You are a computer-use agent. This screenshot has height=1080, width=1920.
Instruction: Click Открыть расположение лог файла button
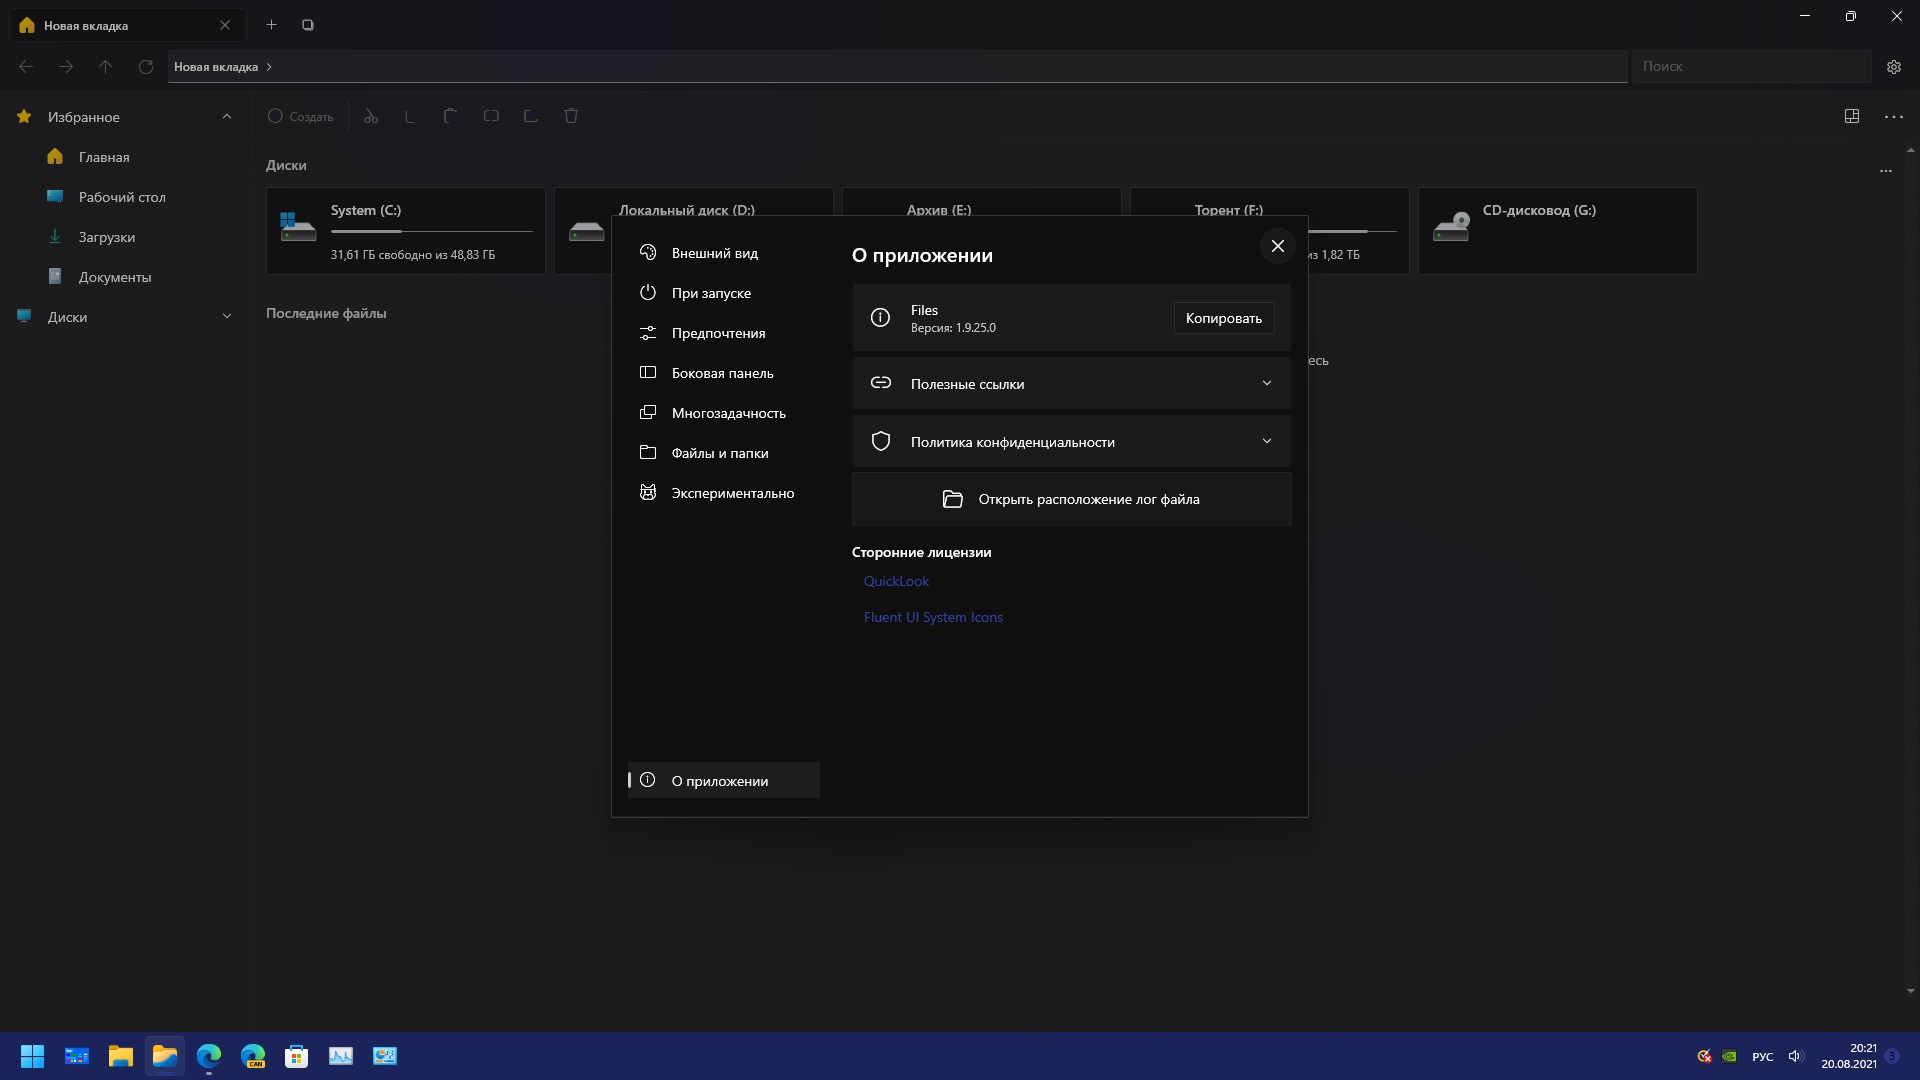[x=1071, y=499]
